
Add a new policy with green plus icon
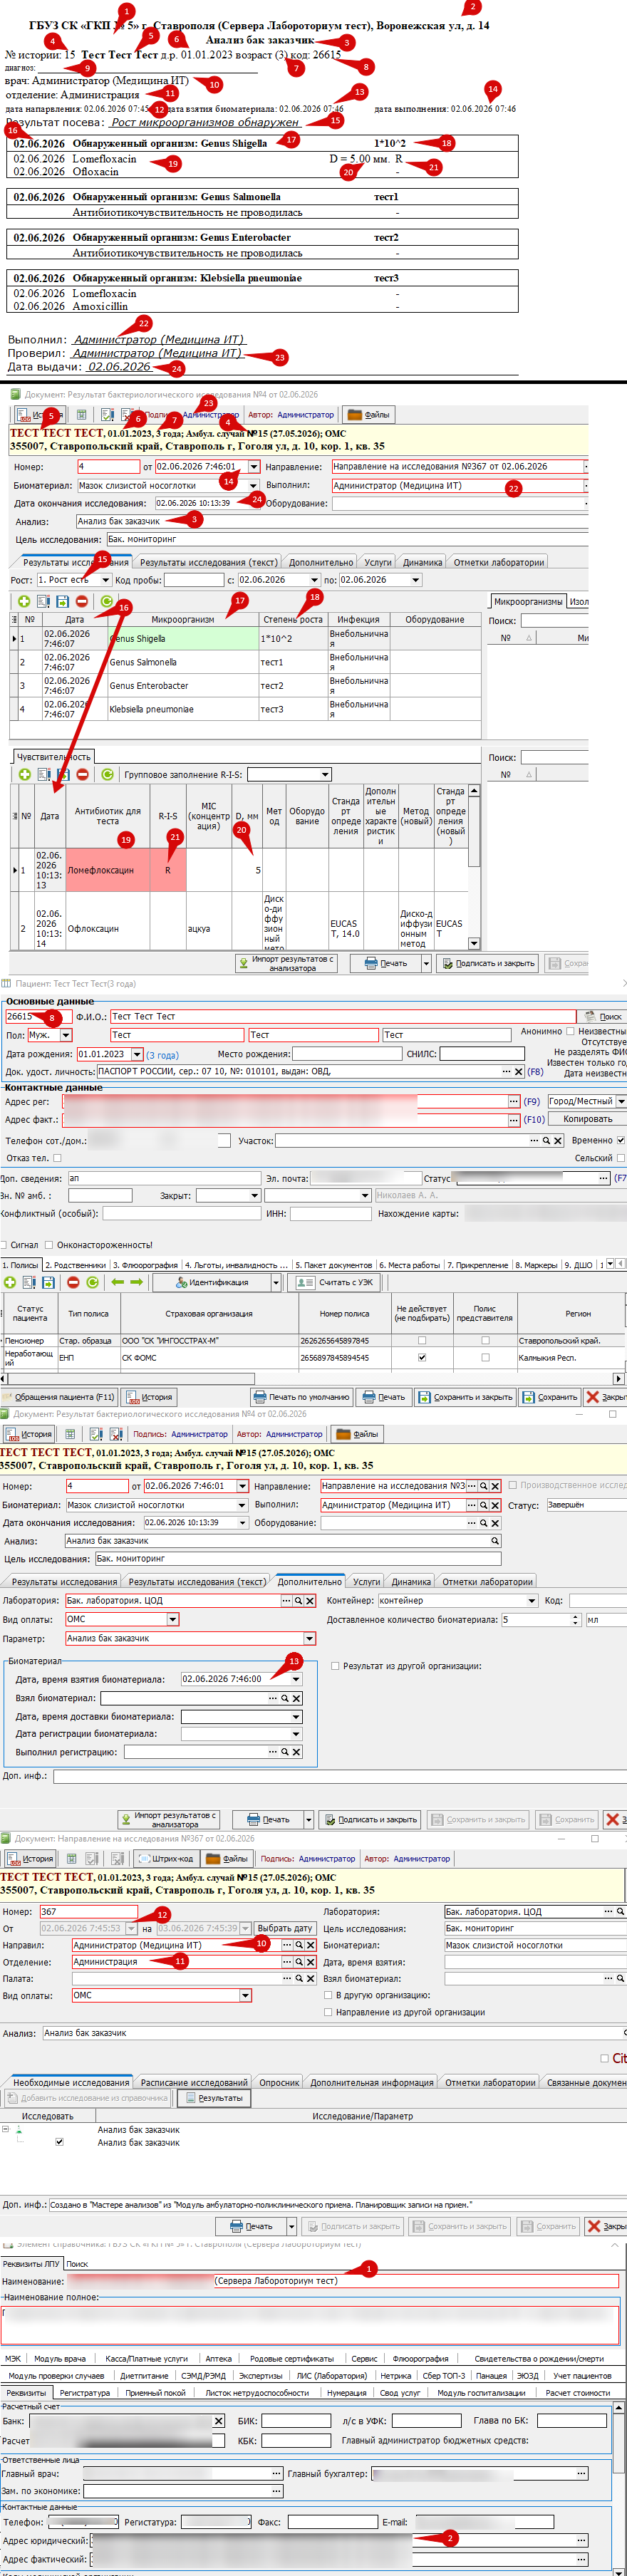[x=9, y=1282]
